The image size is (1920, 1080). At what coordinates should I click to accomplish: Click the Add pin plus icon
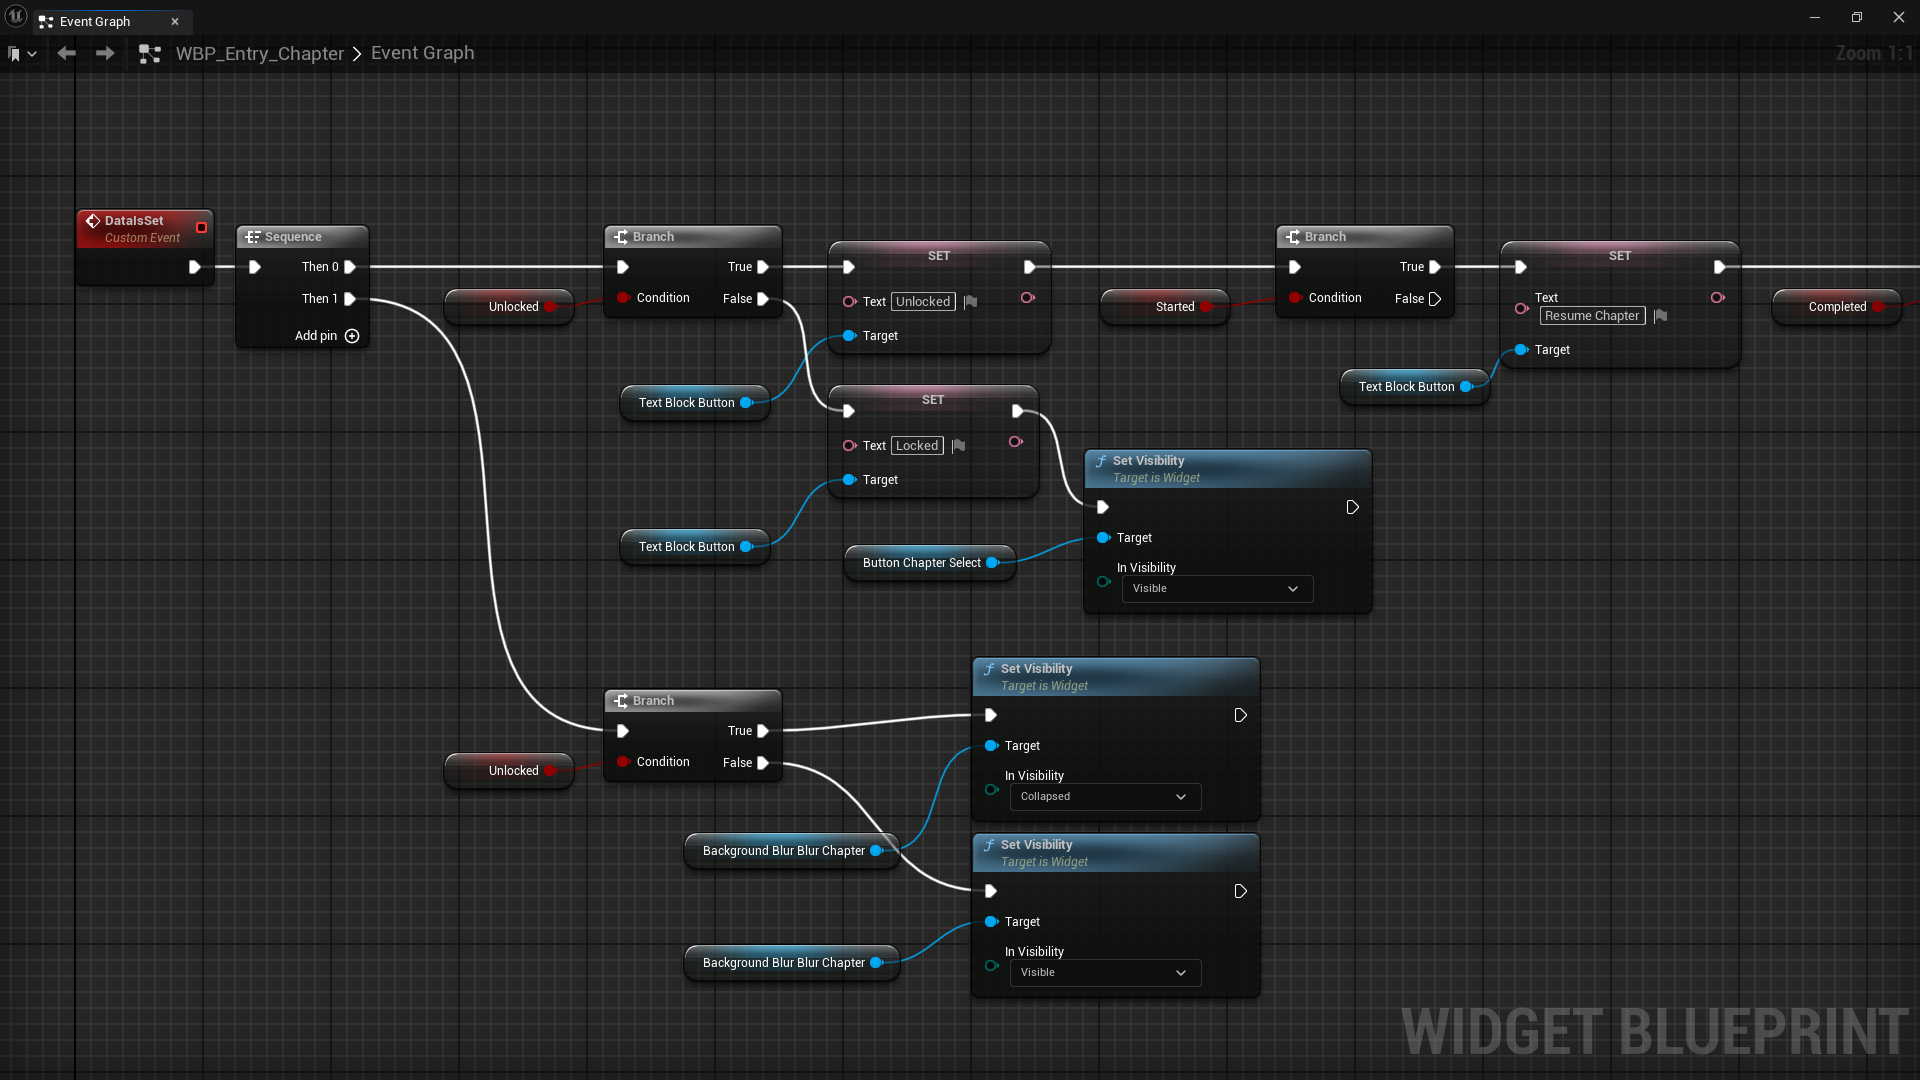352,336
